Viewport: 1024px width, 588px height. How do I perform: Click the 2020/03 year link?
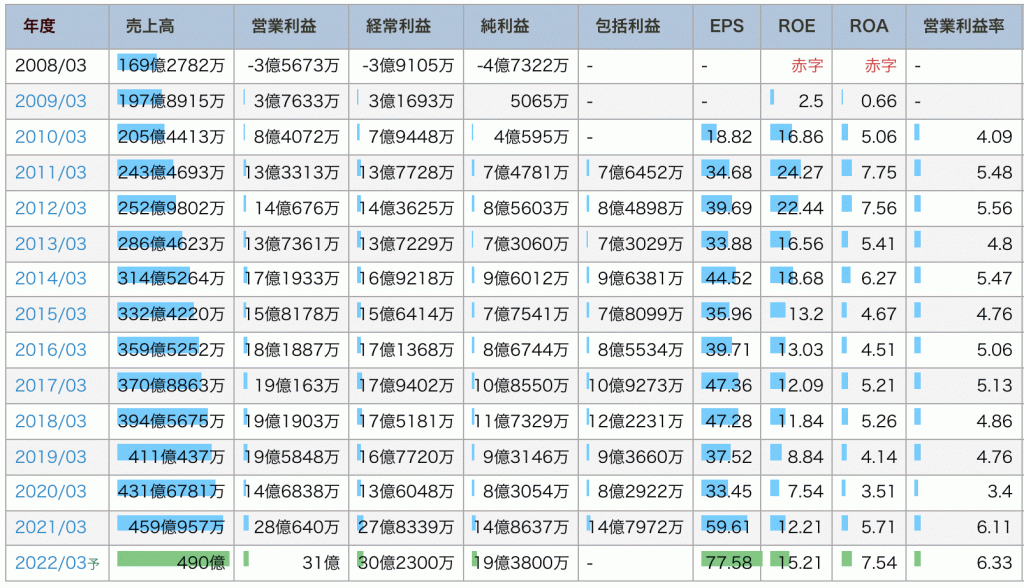(x=51, y=491)
